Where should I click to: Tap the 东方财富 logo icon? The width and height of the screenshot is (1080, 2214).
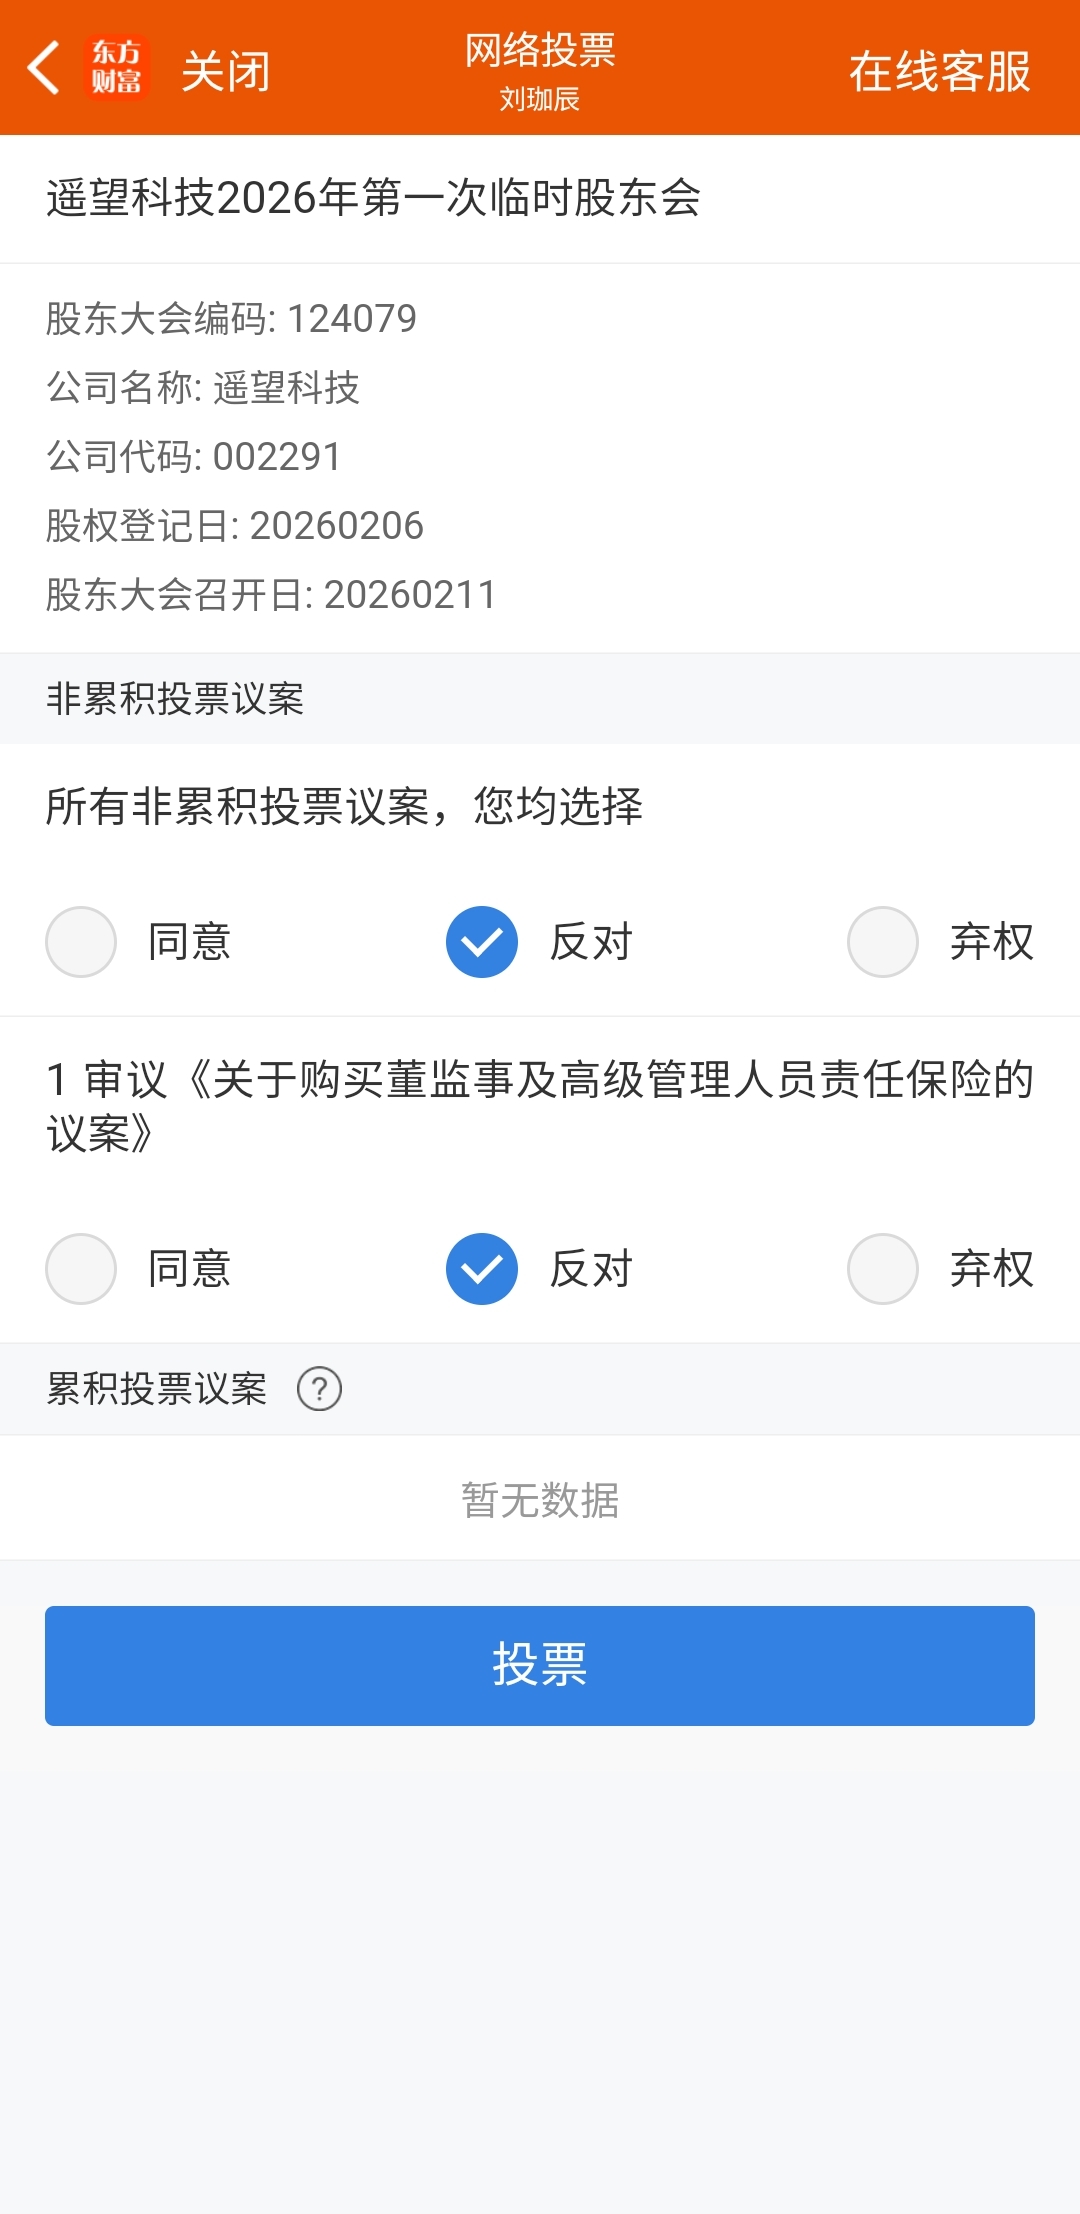coord(117,68)
